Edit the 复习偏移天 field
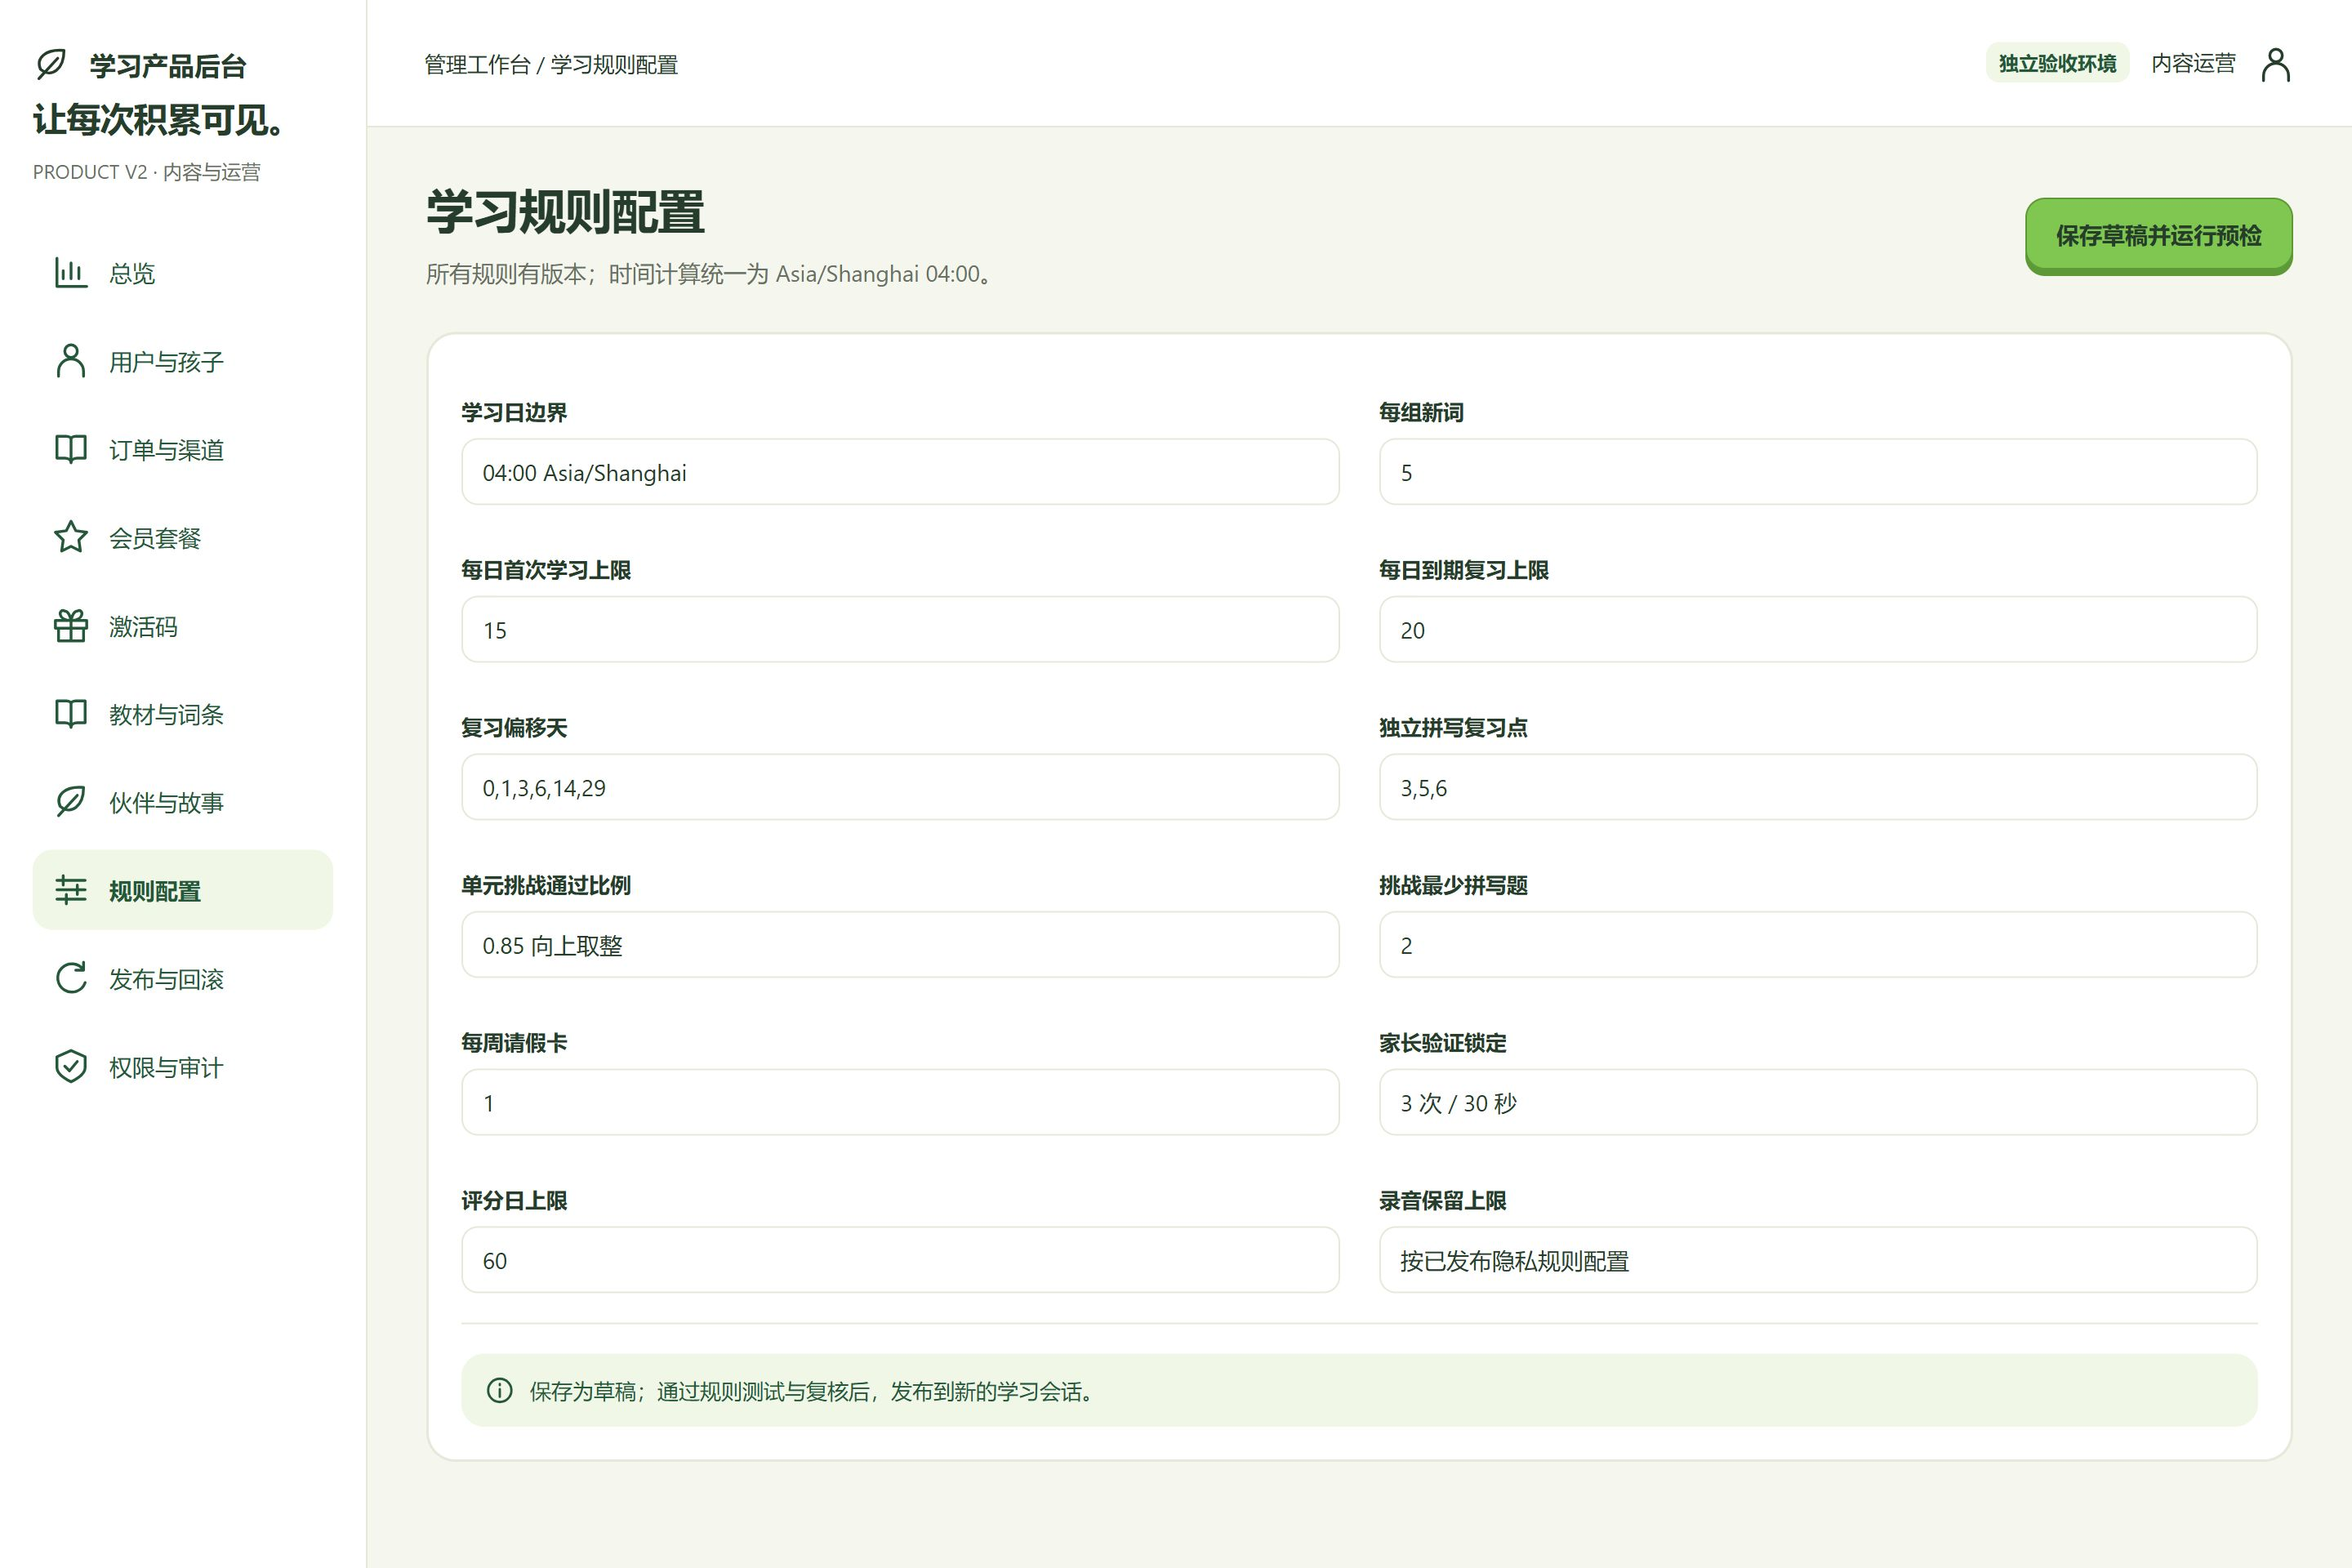Viewport: 2352px width, 1568px height. point(900,788)
